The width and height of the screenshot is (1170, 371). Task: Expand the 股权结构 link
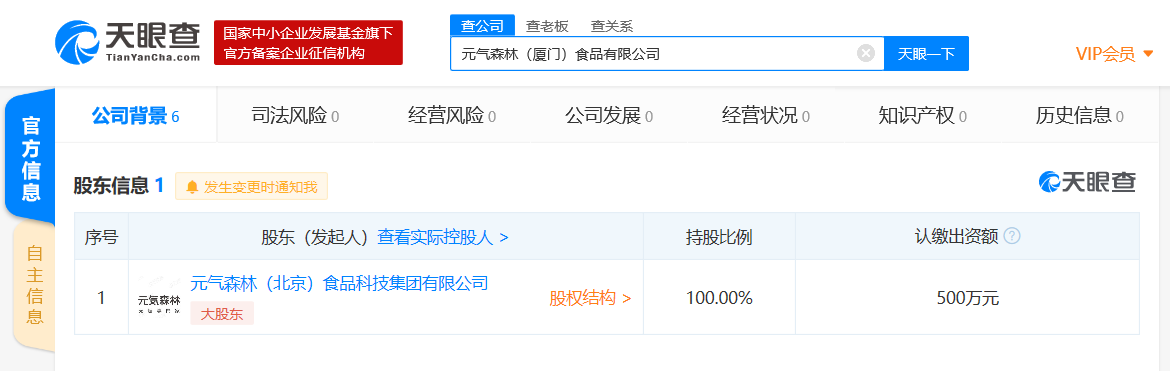coord(590,299)
